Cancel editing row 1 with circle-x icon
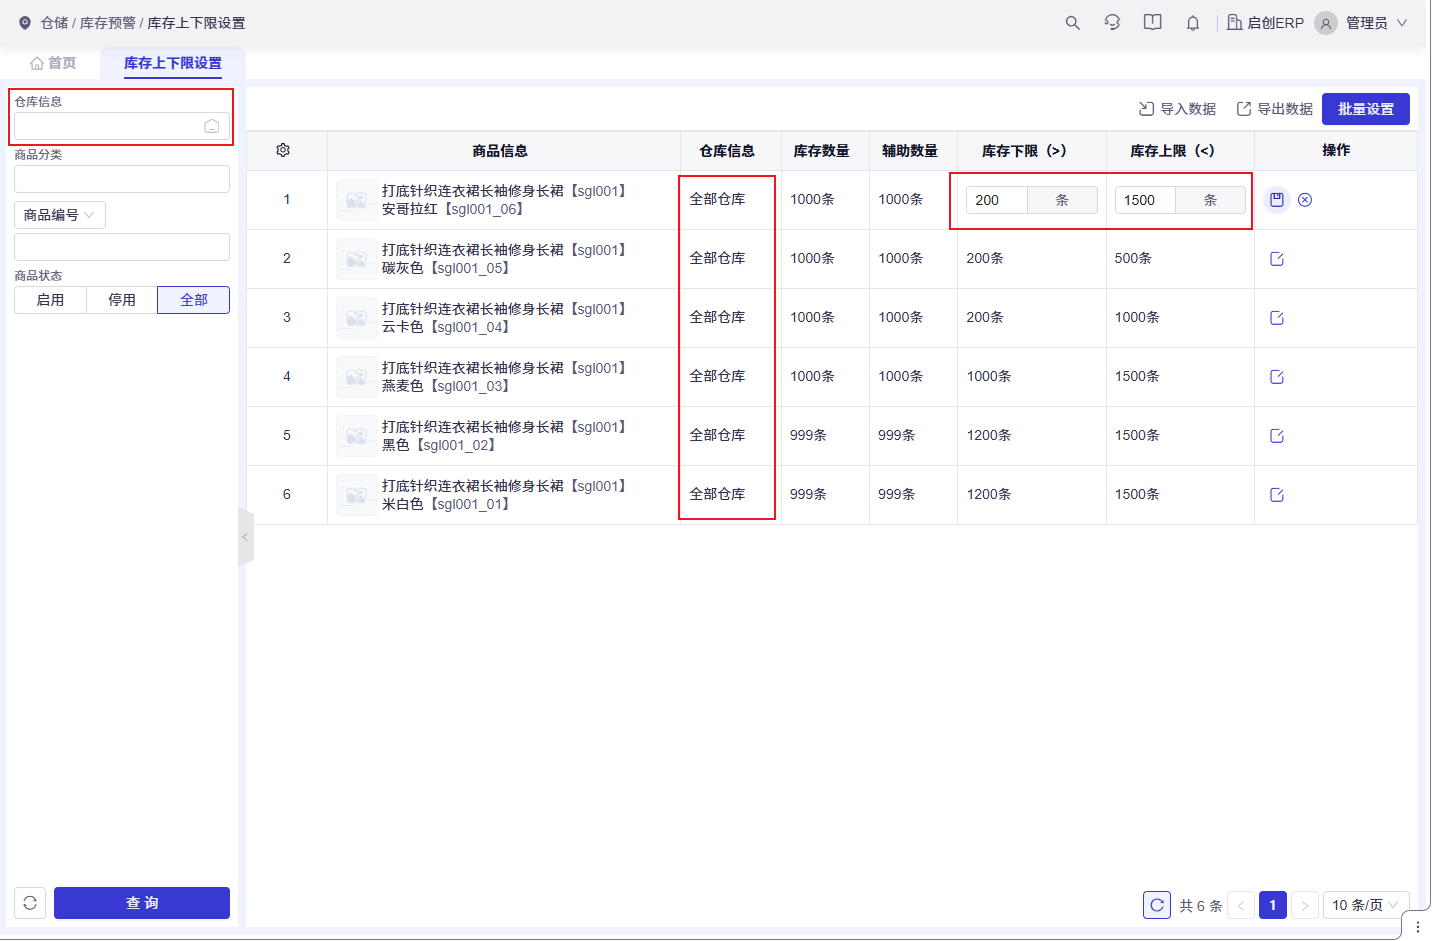 [1305, 200]
